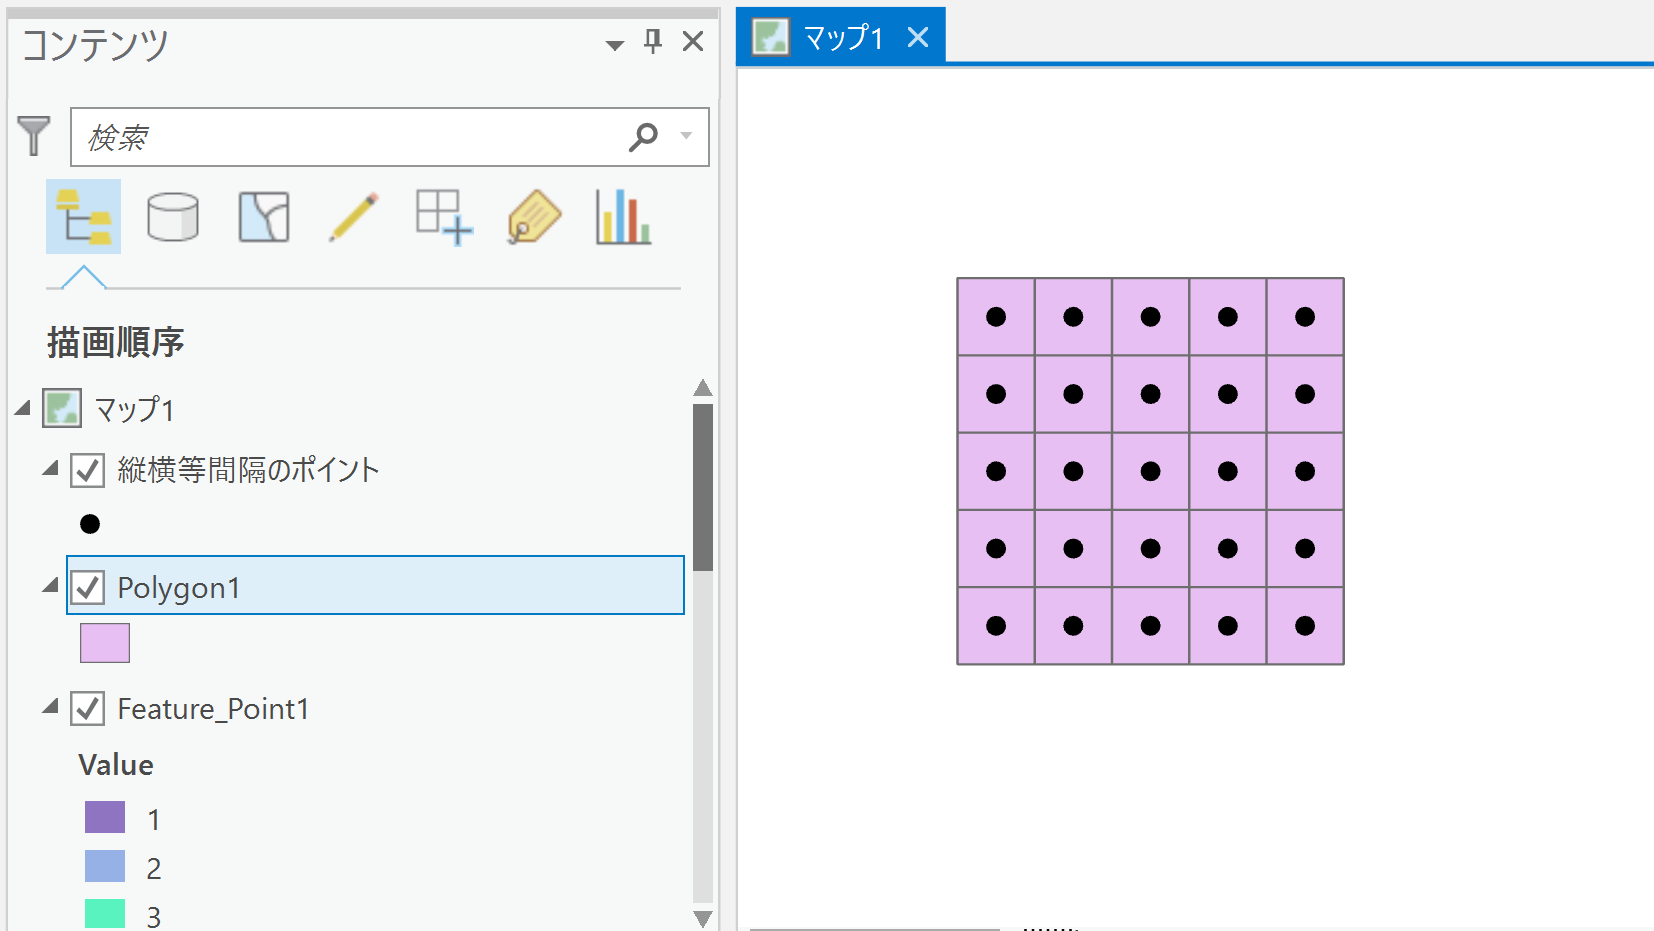Click the Value heading under Feature_Point1
Viewport: 1654px width, 931px height.
[116, 765]
